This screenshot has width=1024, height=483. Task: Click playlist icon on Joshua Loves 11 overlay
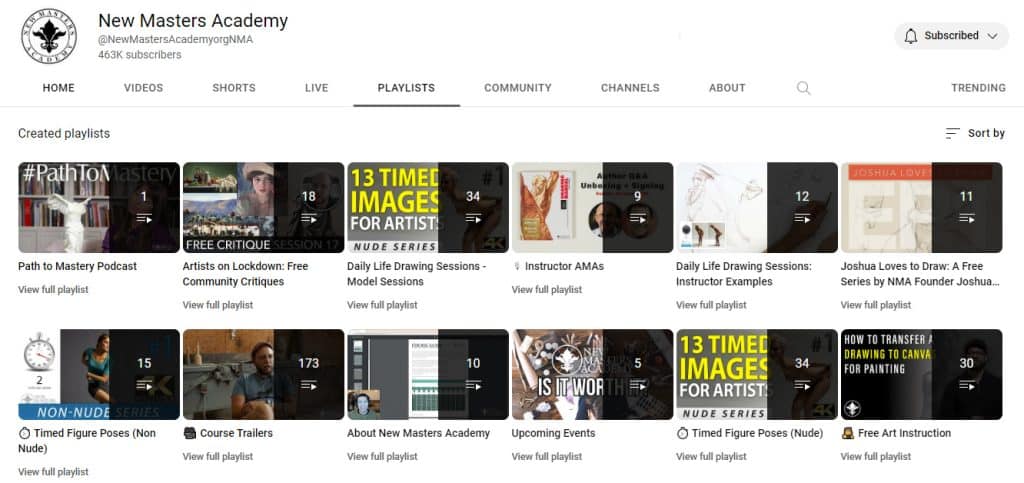[x=967, y=219]
